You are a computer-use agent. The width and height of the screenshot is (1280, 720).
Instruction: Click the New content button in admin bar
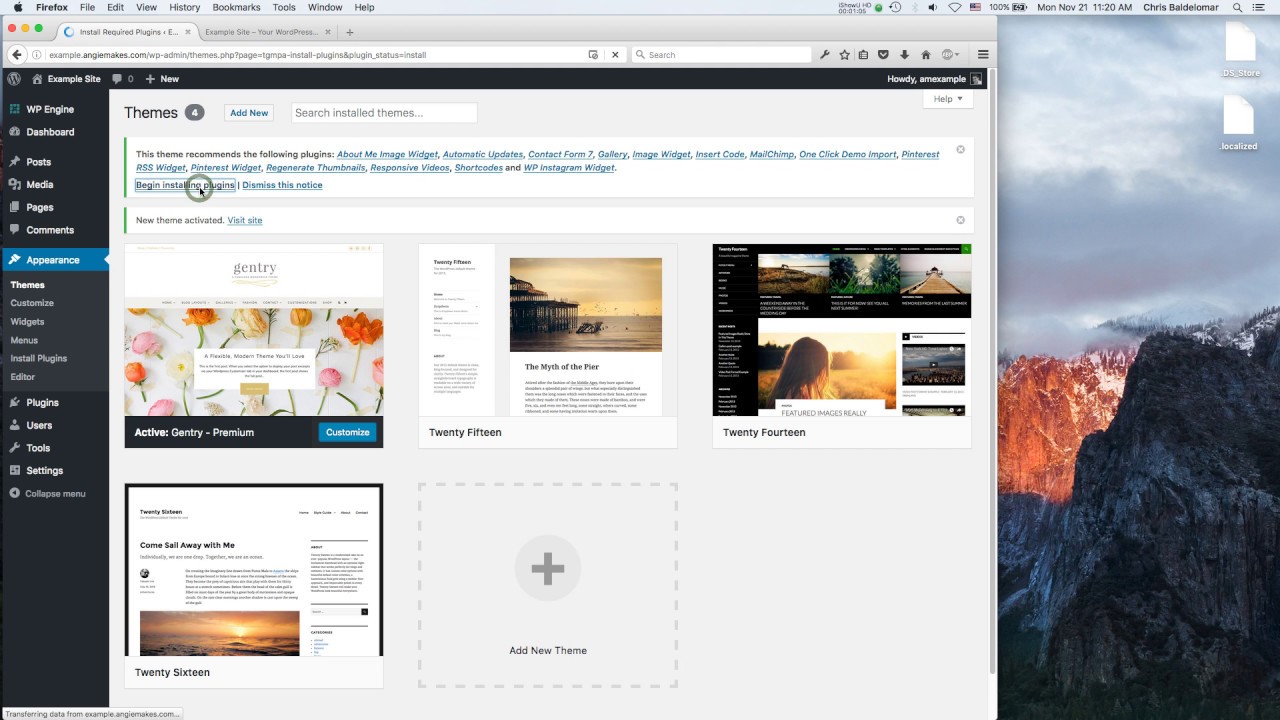[163, 78]
